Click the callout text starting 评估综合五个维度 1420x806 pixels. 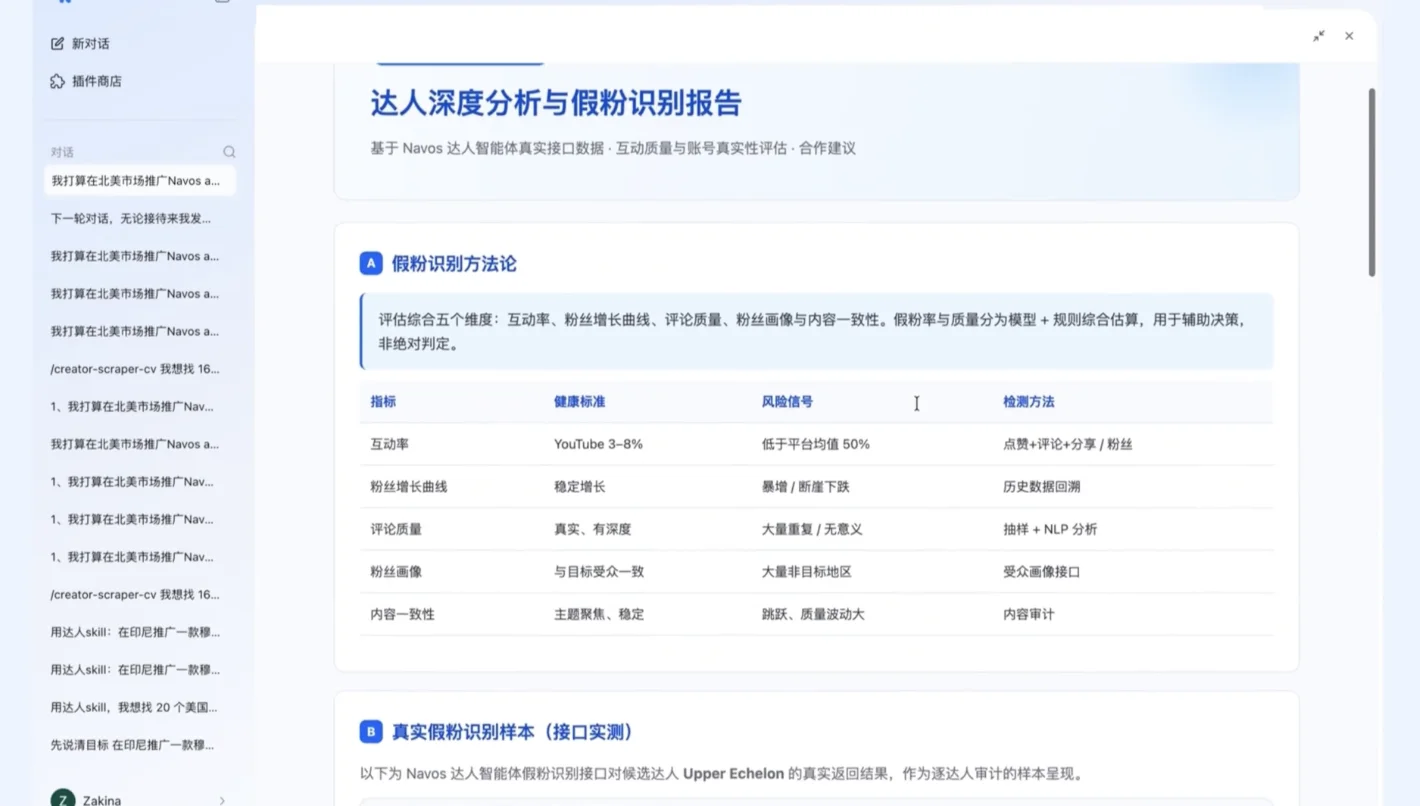(812, 331)
